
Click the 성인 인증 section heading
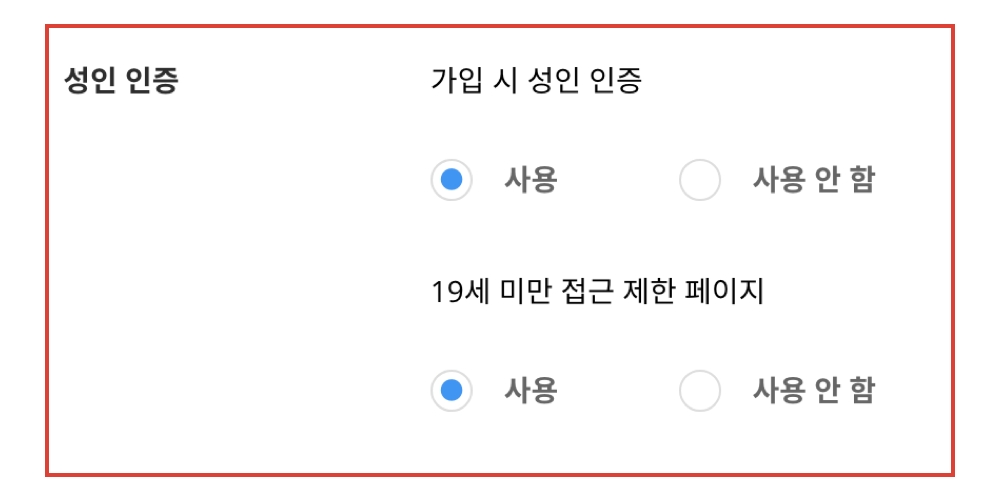click(x=120, y=81)
